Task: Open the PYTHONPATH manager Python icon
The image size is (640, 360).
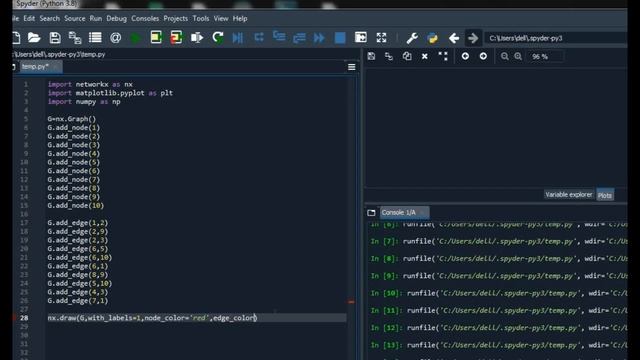Action: 432,38
